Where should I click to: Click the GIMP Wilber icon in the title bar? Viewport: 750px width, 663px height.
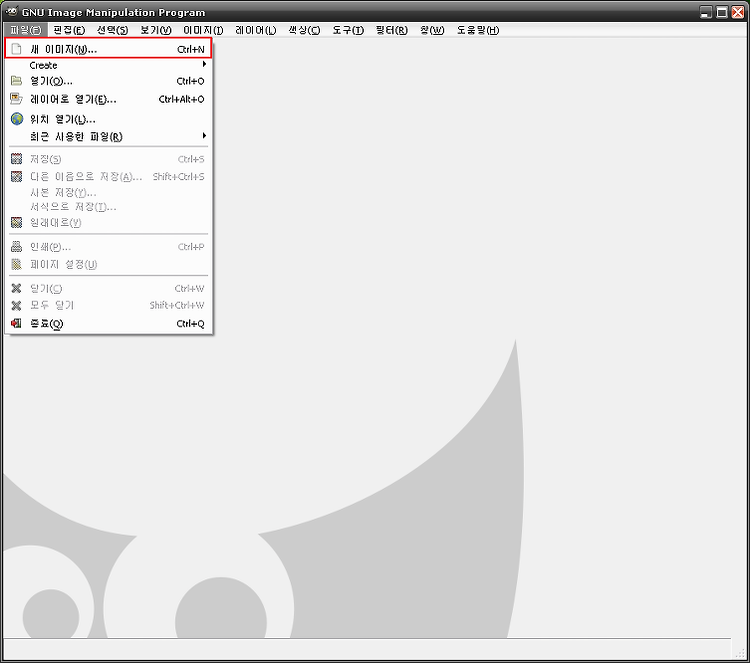pyautogui.click(x=11, y=11)
